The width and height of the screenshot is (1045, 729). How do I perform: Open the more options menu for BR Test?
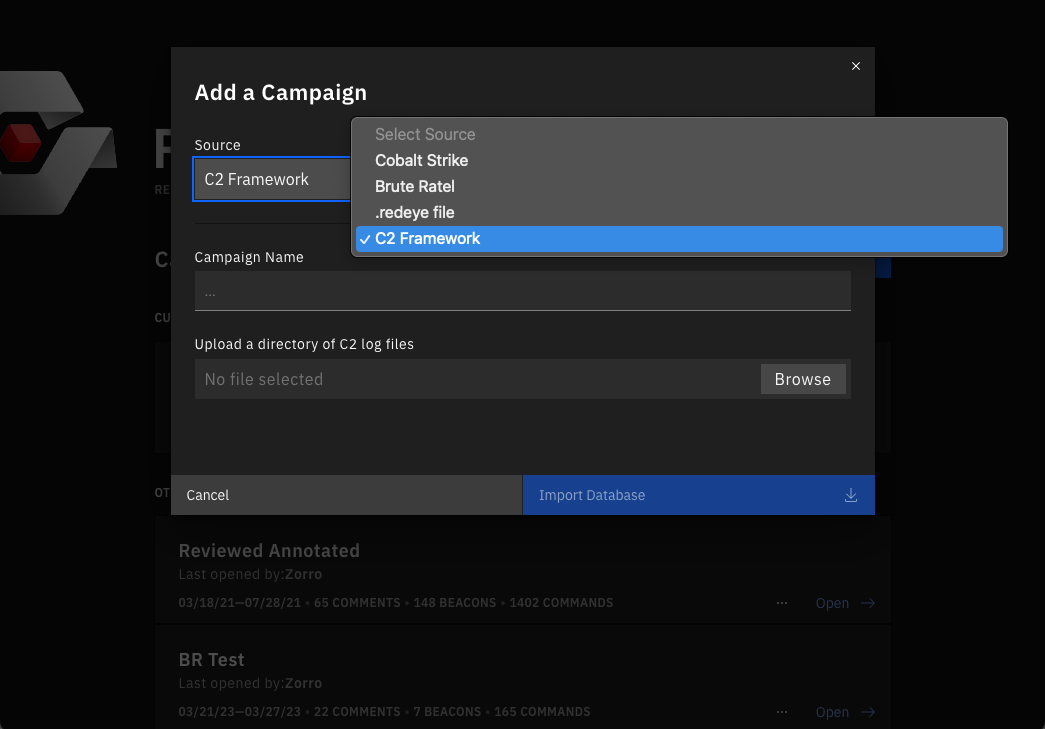click(x=782, y=712)
